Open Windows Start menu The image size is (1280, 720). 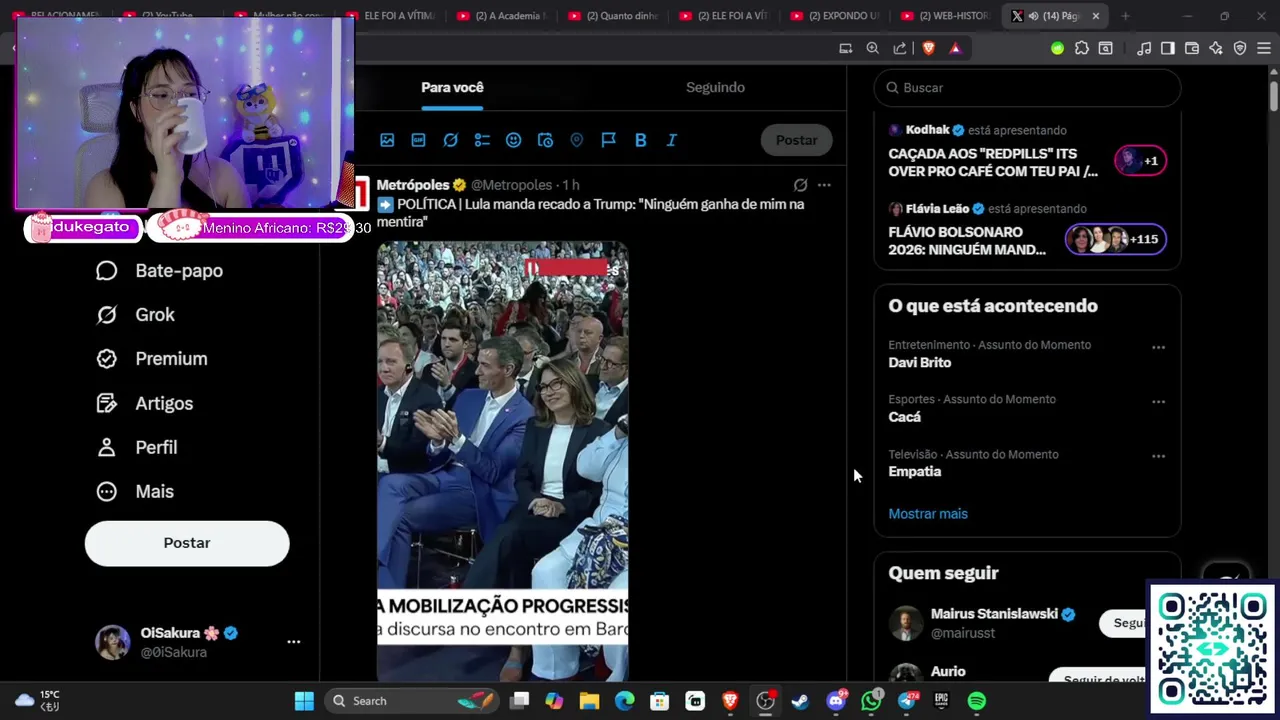point(305,701)
